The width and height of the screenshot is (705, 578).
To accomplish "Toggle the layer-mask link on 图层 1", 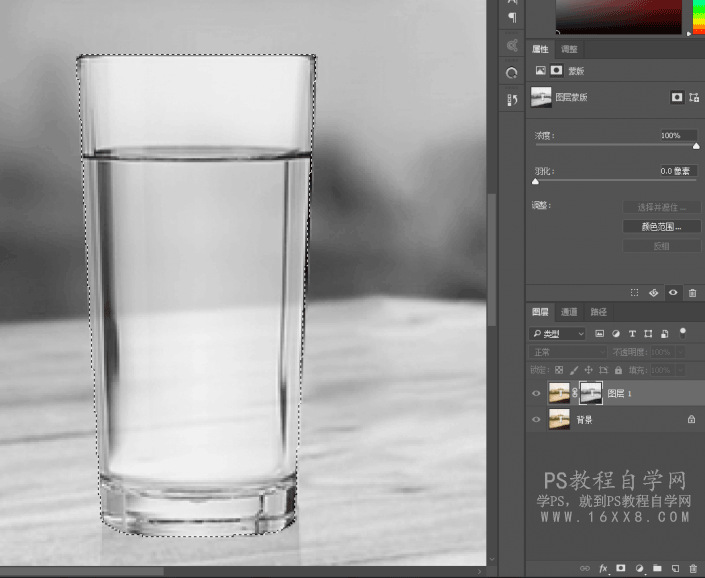I will click(x=575, y=393).
